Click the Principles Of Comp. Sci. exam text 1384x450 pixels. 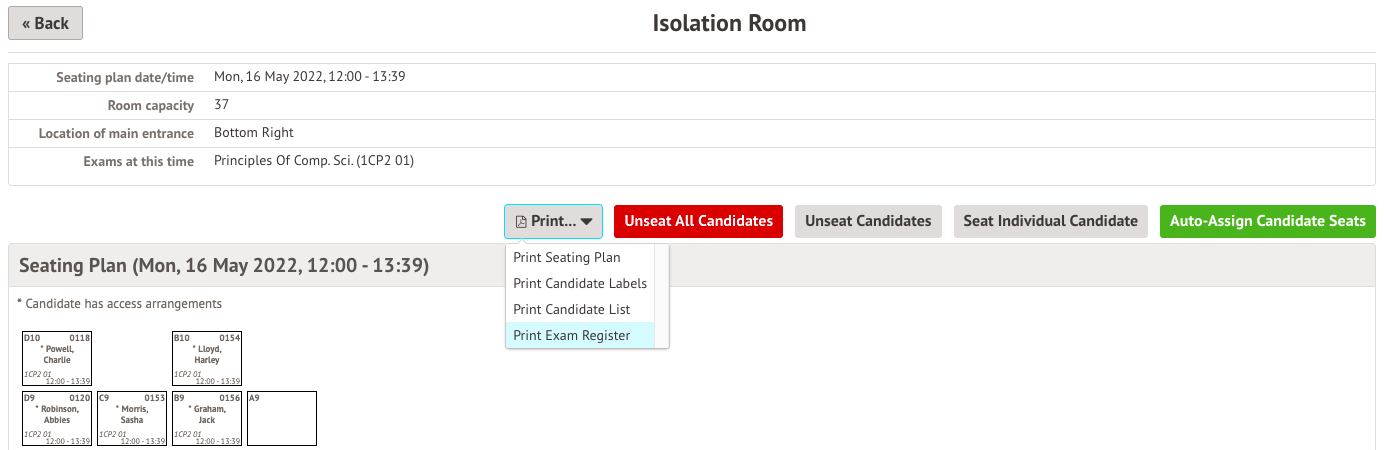(314, 160)
